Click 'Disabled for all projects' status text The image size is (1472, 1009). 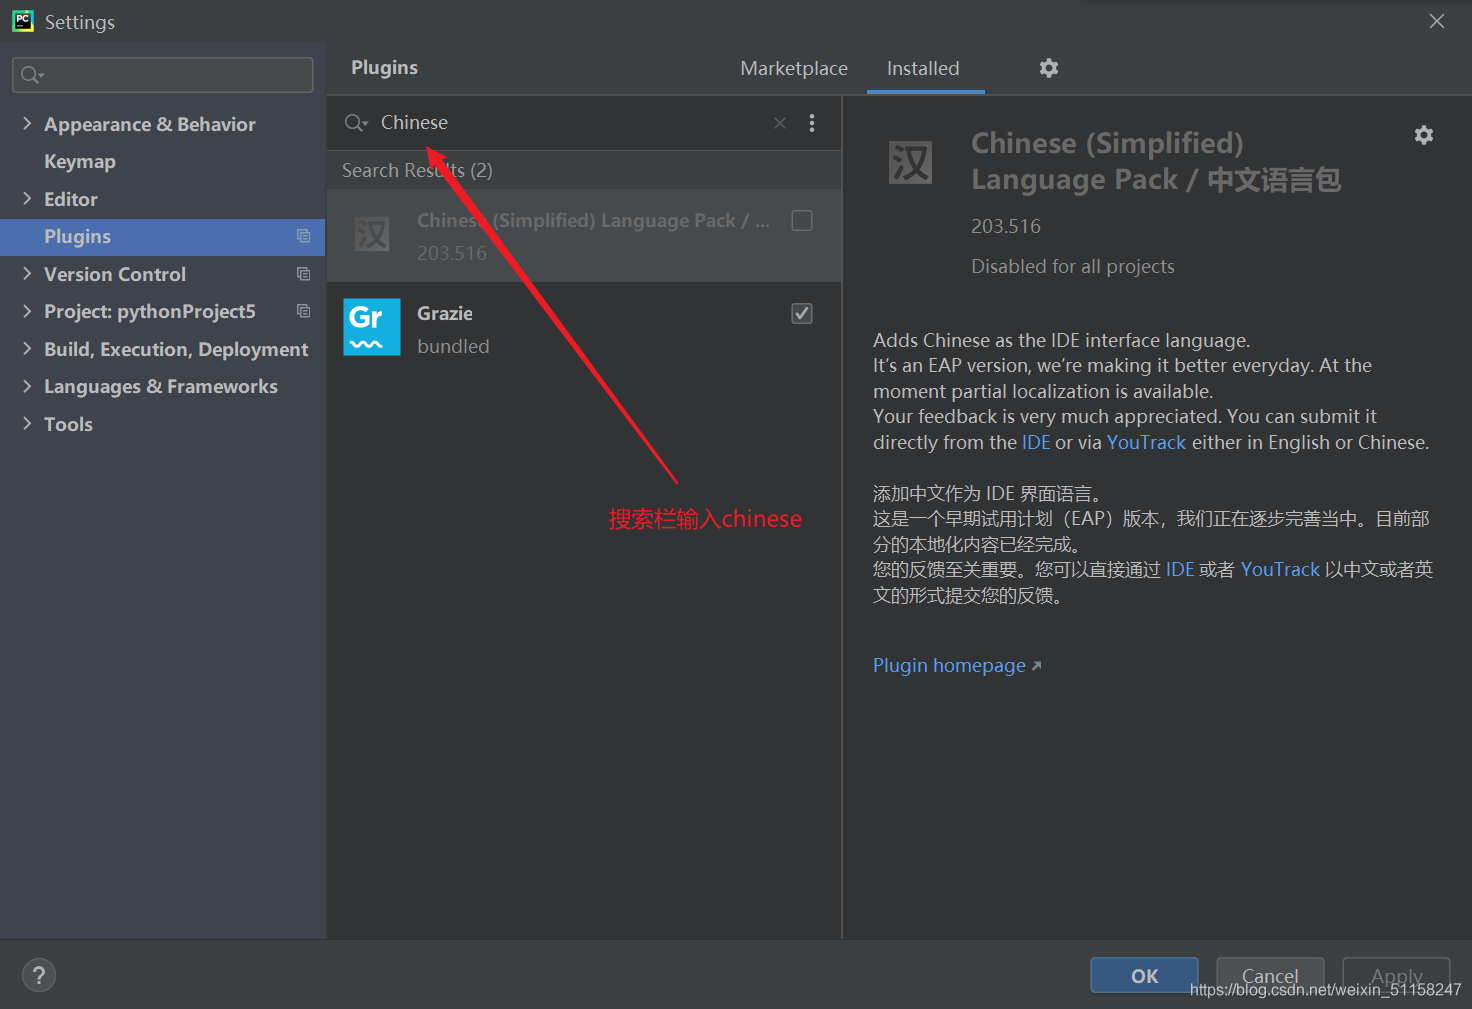pos(1073,266)
